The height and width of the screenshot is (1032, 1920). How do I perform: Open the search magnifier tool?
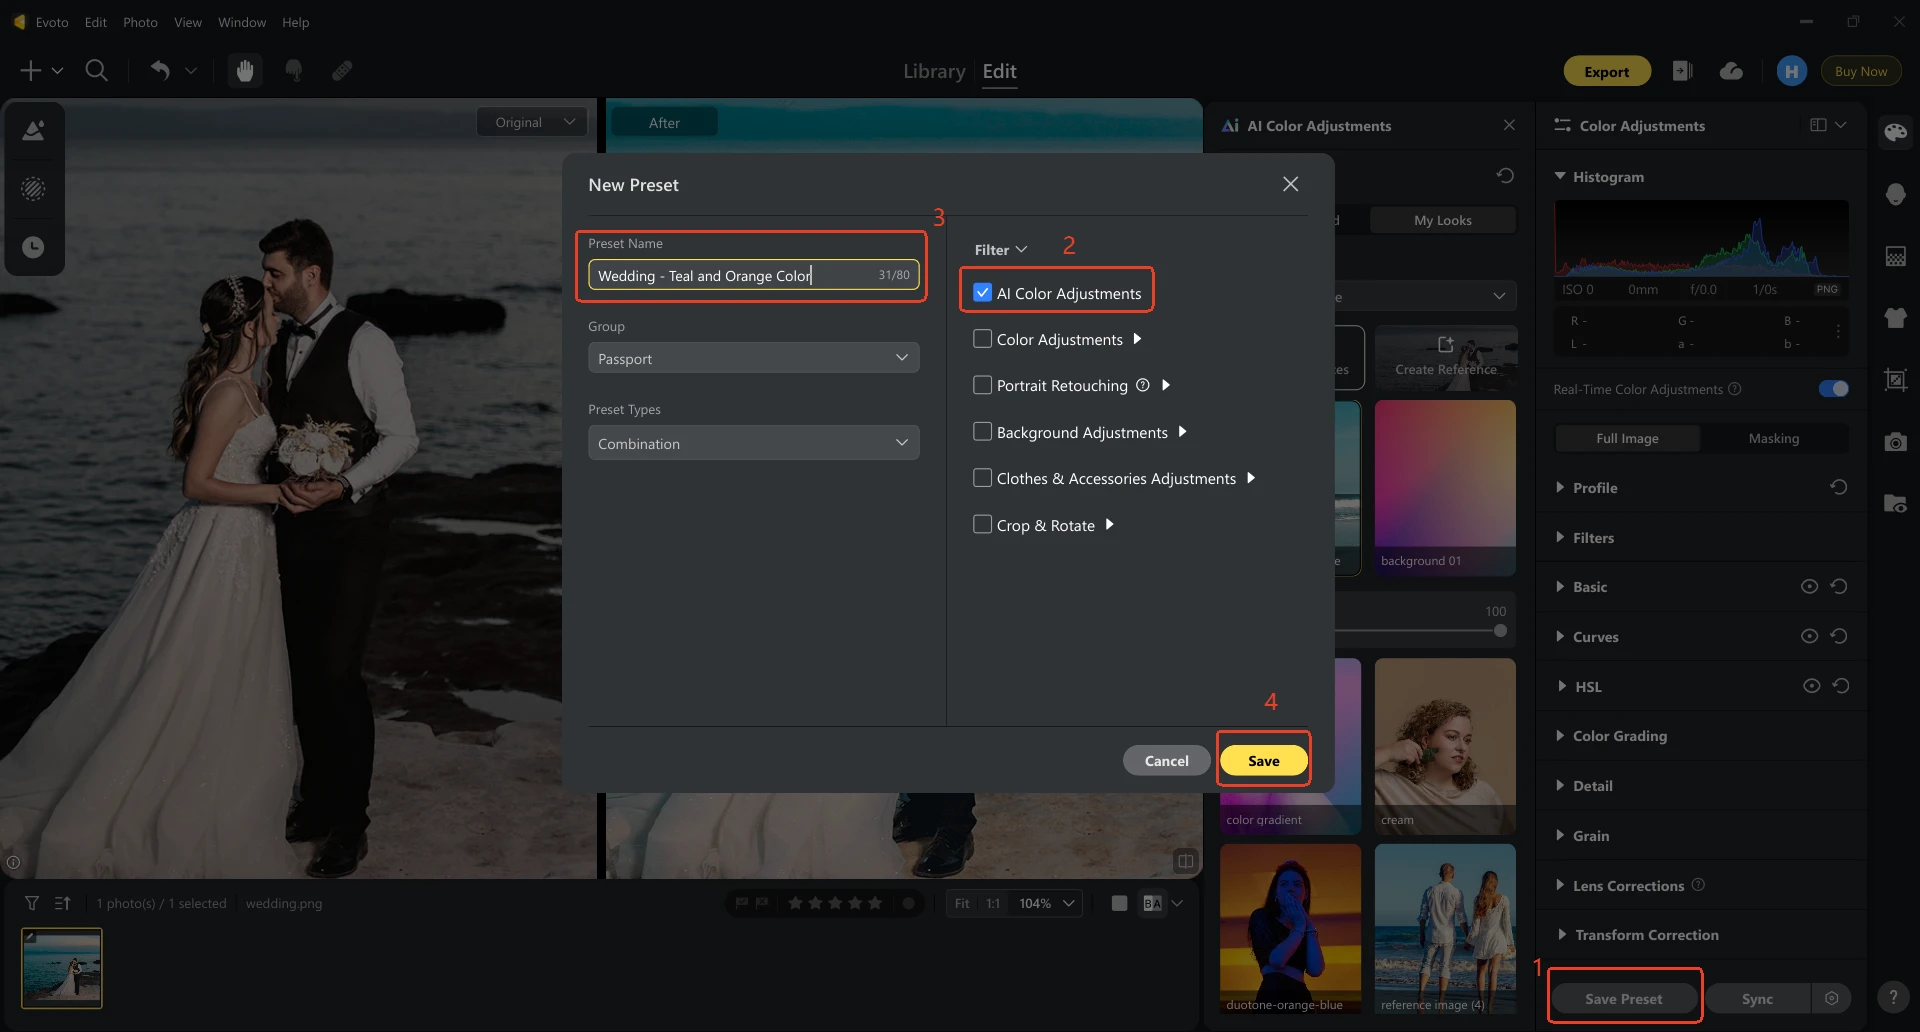[x=97, y=71]
